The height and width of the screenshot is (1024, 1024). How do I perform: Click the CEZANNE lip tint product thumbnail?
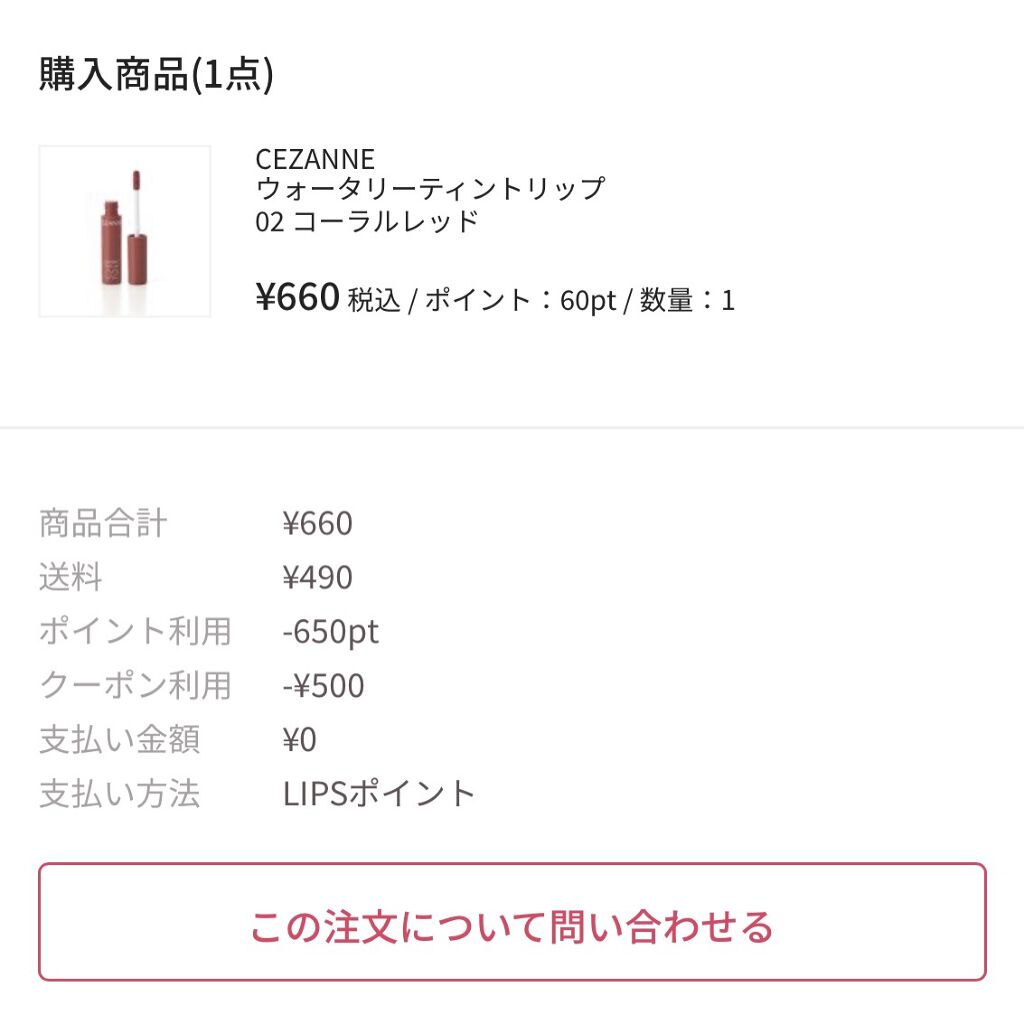[x=125, y=231]
